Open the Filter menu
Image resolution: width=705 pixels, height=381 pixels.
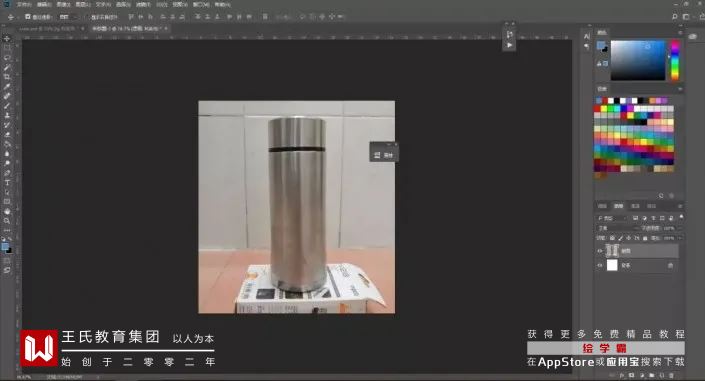click(x=143, y=4)
